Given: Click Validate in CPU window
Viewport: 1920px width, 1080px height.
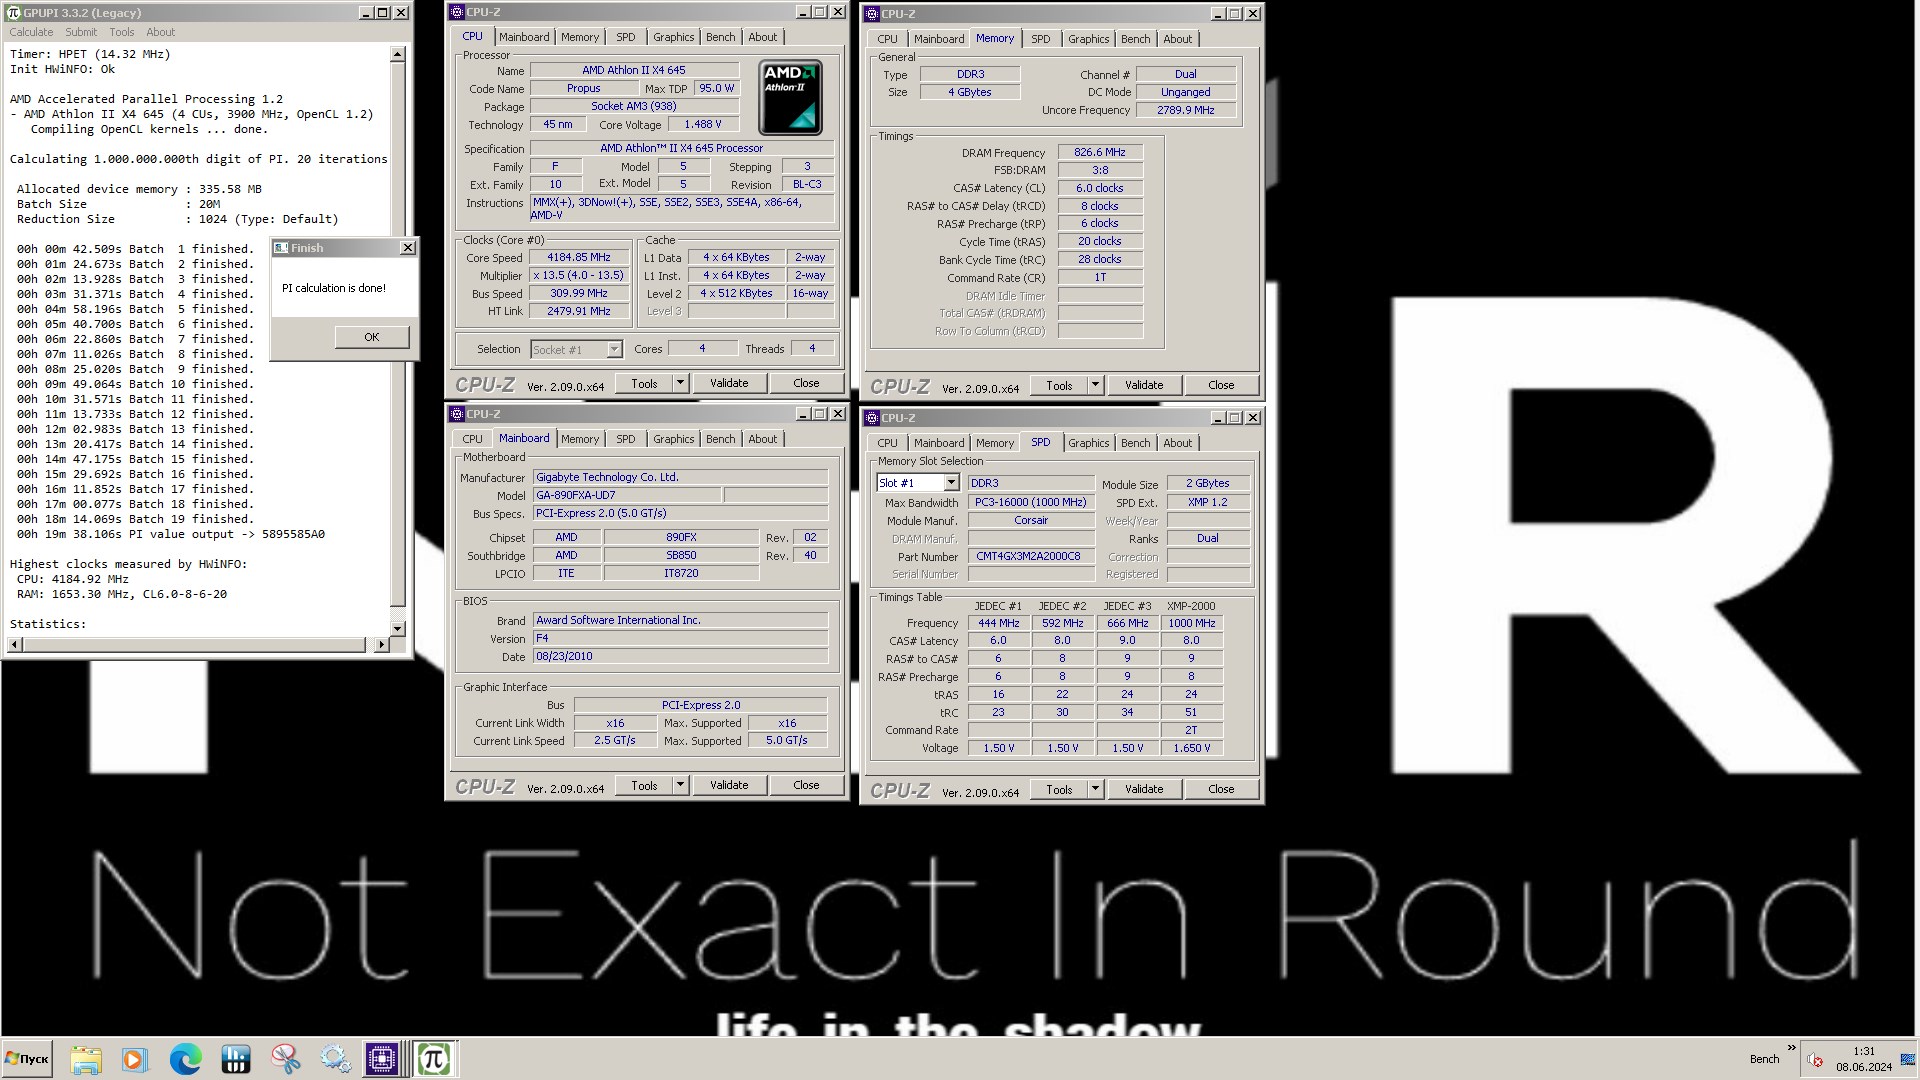Looking at the screenshot, I should [x=729, y=383].
